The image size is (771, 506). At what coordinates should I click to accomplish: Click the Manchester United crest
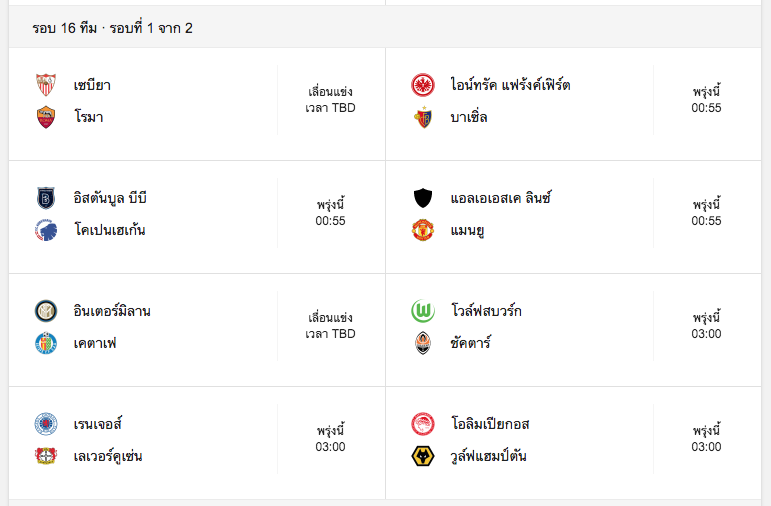pos(423,230)
